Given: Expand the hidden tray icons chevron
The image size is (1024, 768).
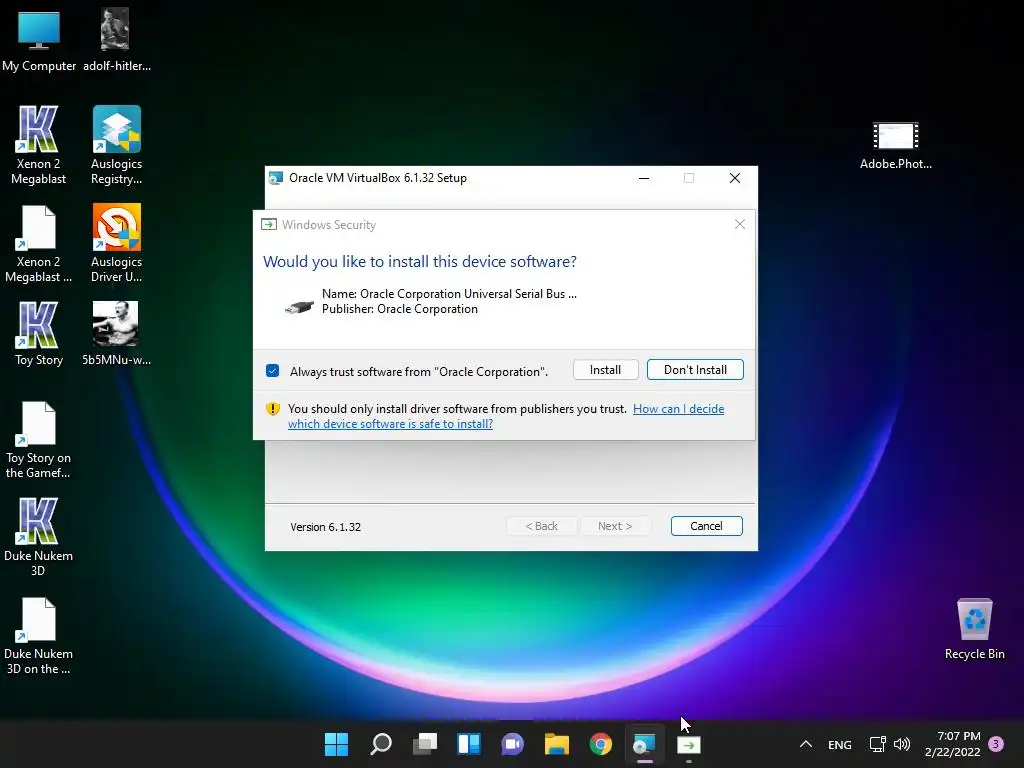Looking at the screenshot, I should click(x=806, y=744).
